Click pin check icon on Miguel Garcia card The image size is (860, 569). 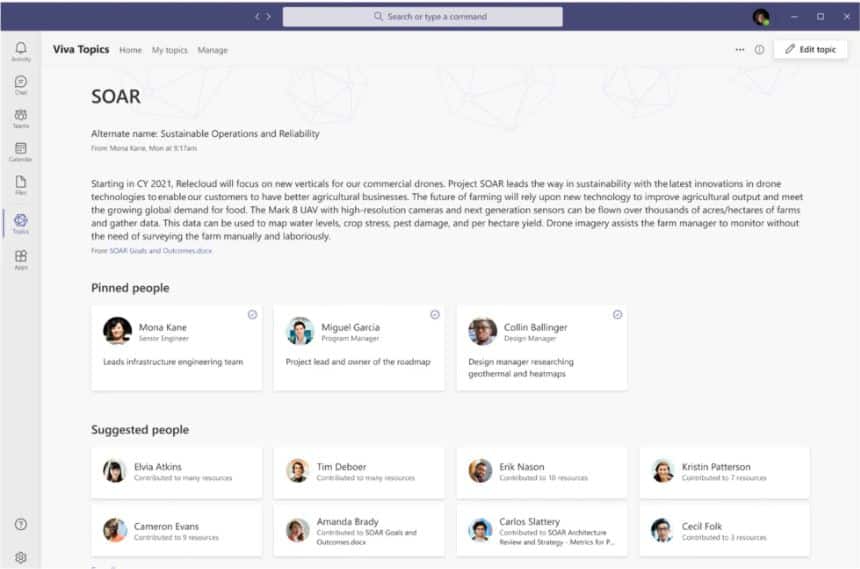point(435,314)
